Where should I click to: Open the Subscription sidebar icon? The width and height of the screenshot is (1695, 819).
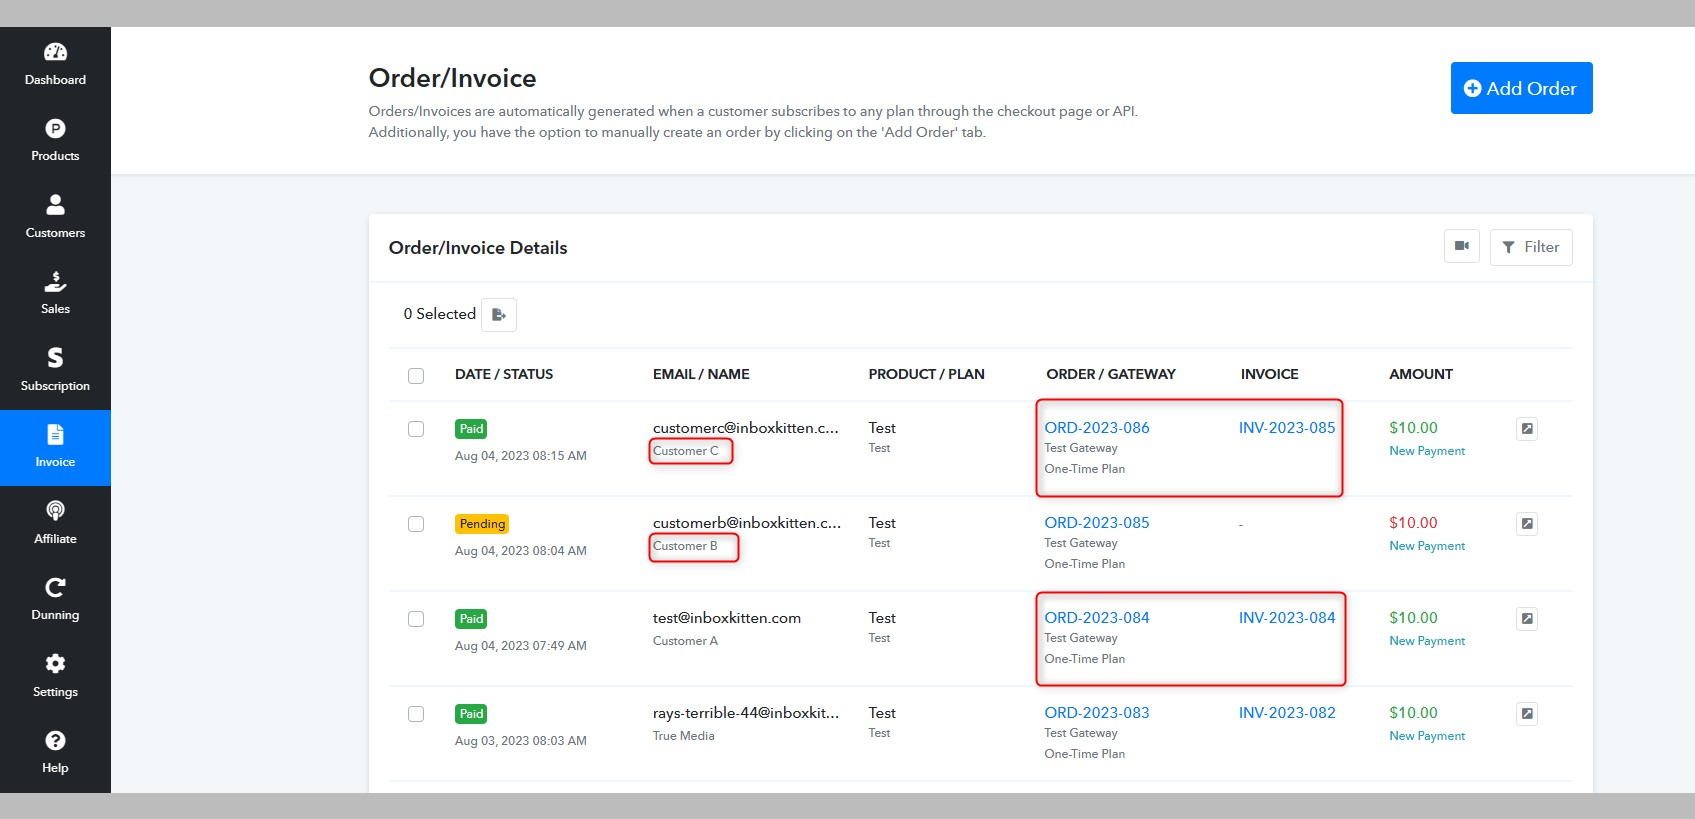coord(55,357)
